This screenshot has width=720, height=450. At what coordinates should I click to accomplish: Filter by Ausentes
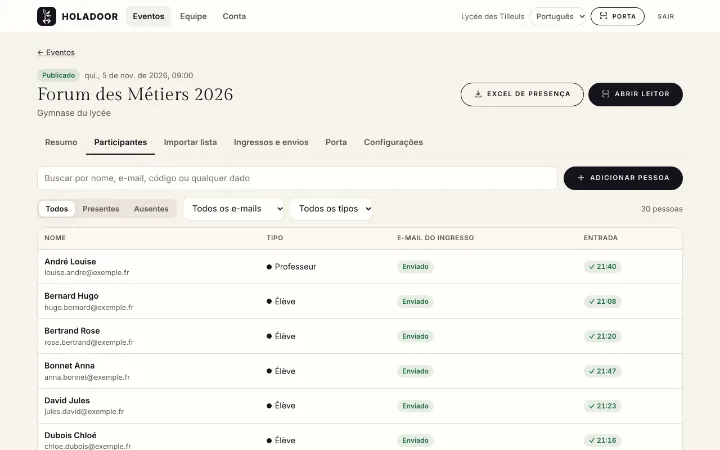point(151,209)
